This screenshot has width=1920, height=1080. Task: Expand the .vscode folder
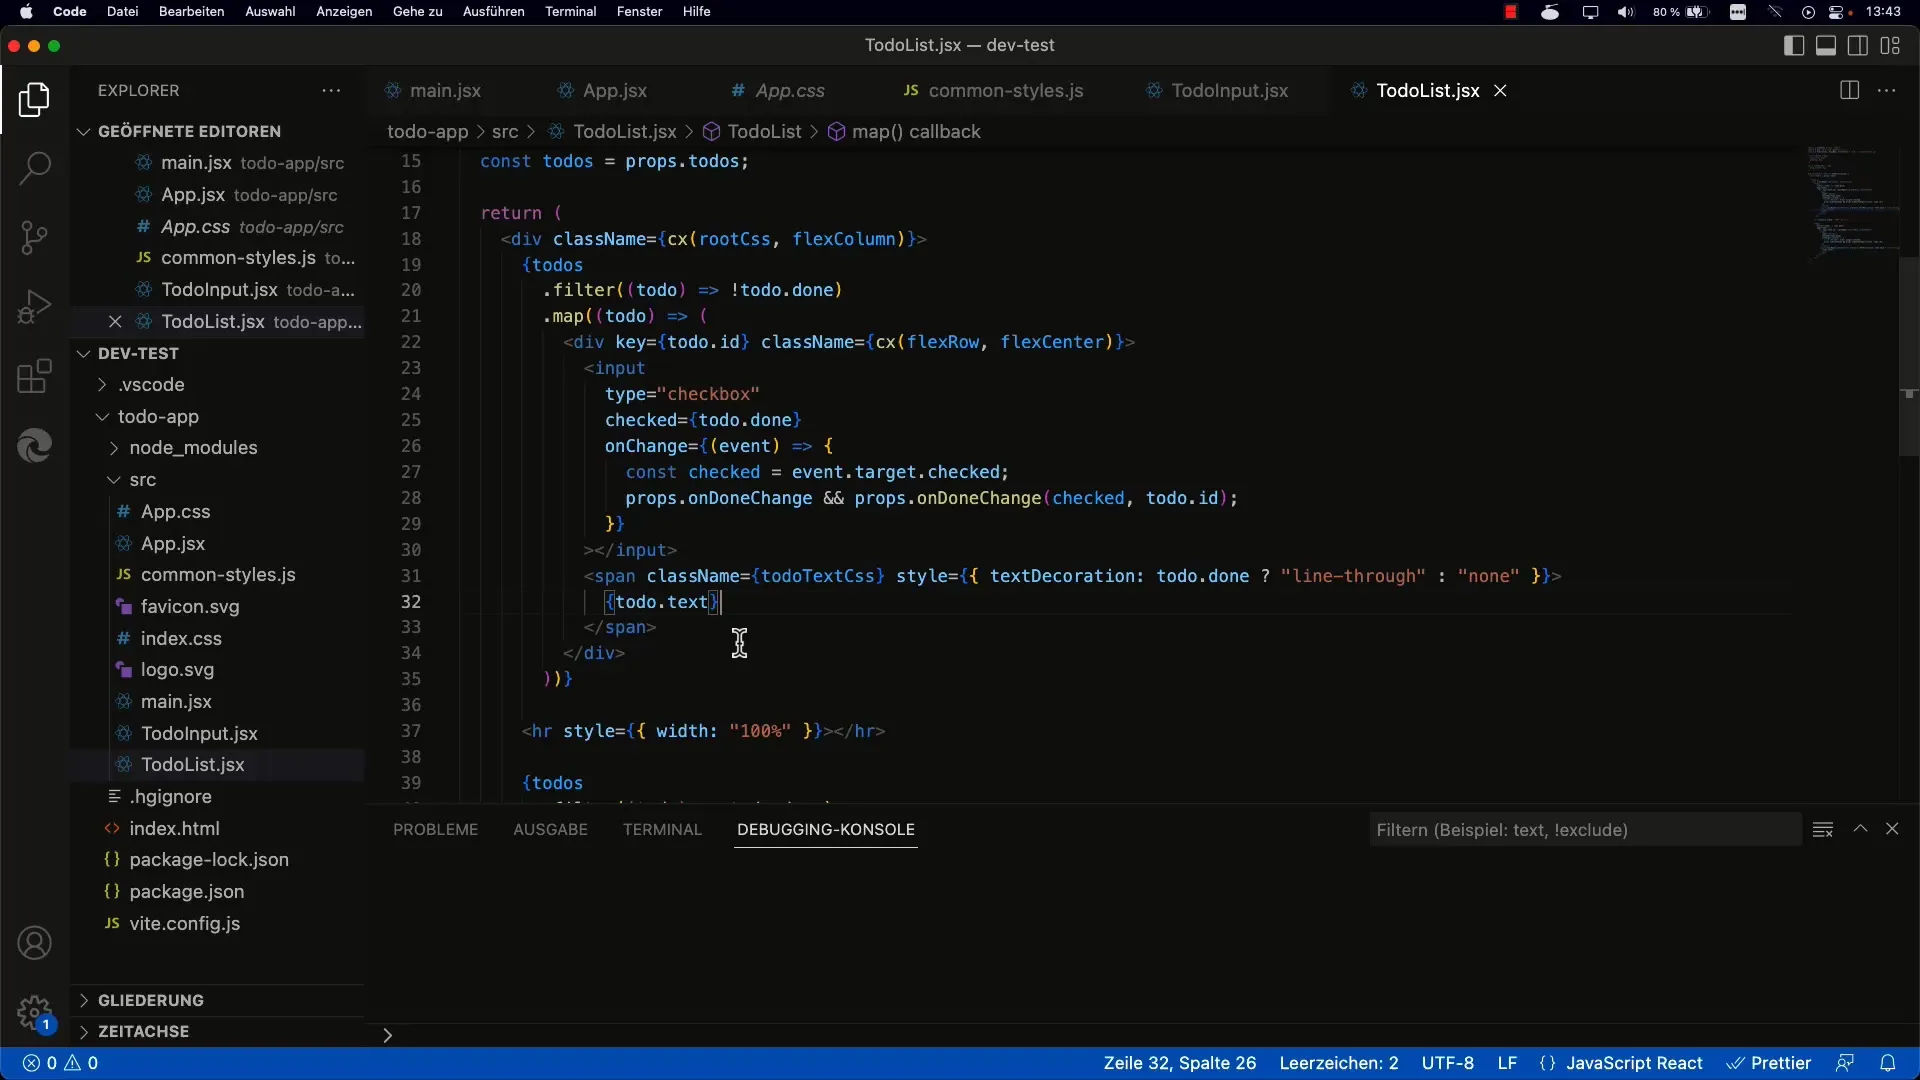(x=151, y=385)
